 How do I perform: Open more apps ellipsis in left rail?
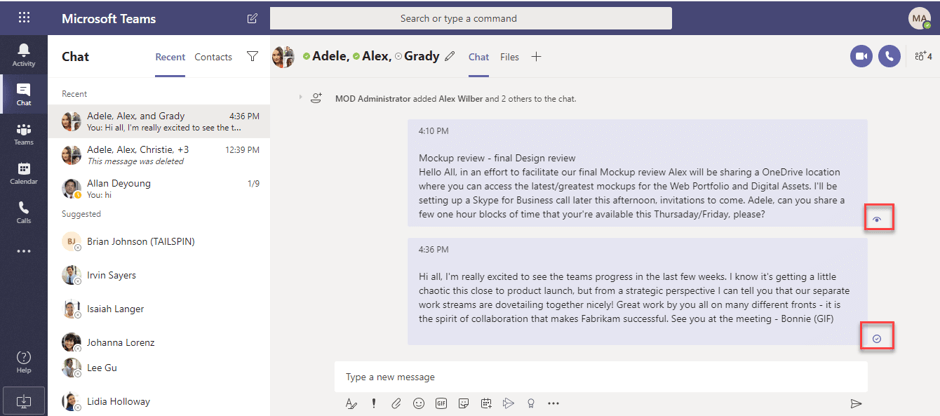tap(23, 251)
